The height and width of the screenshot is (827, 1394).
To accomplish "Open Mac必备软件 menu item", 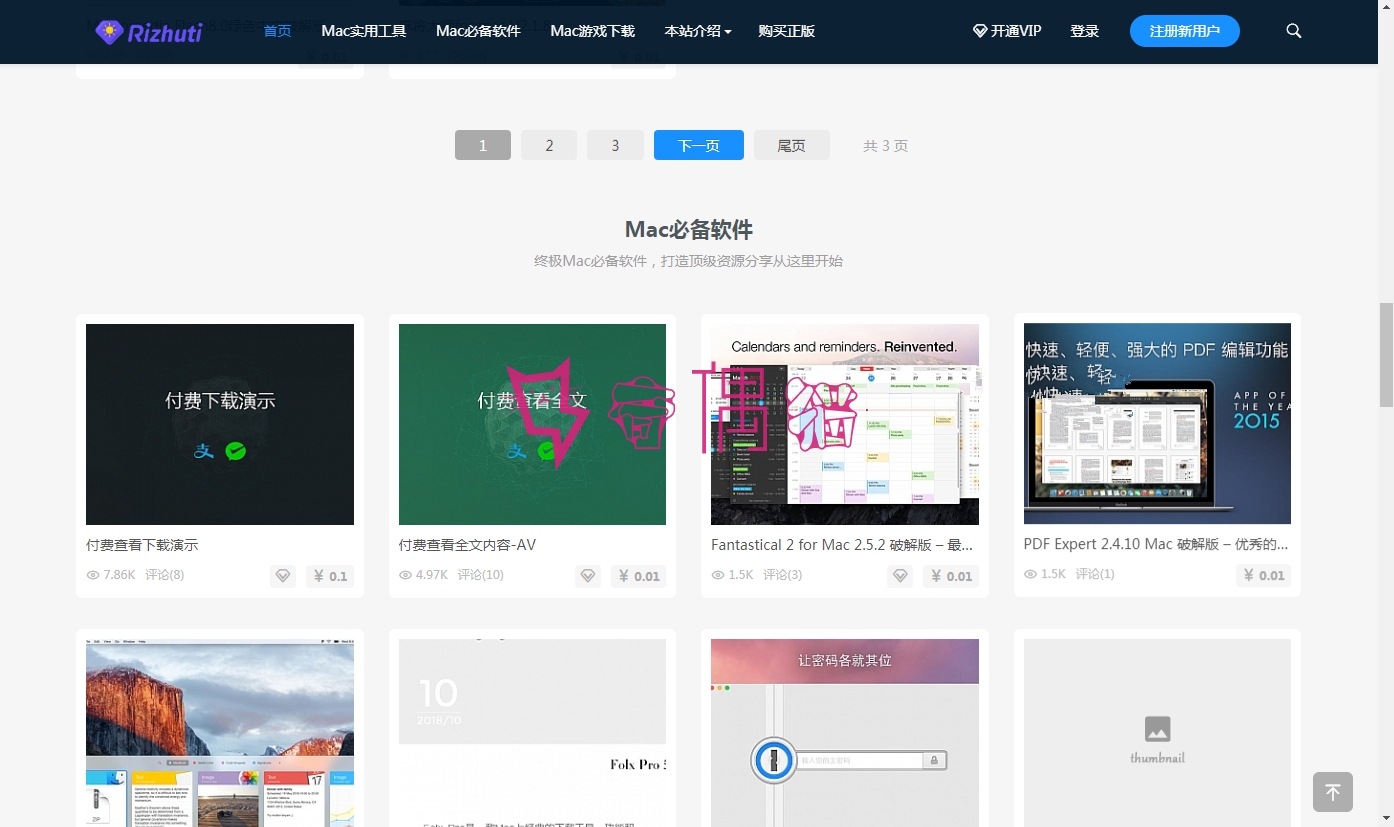I will click(x=478, y=31).
